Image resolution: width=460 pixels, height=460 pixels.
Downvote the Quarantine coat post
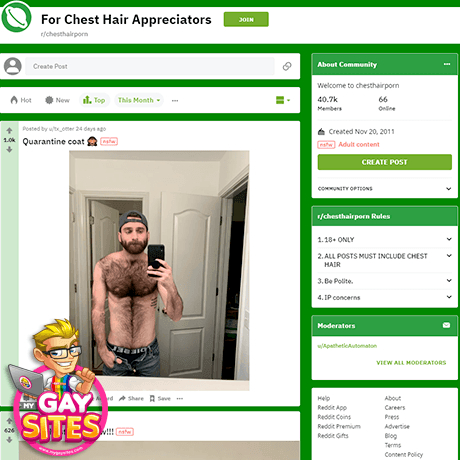click(x=9, y=150)
